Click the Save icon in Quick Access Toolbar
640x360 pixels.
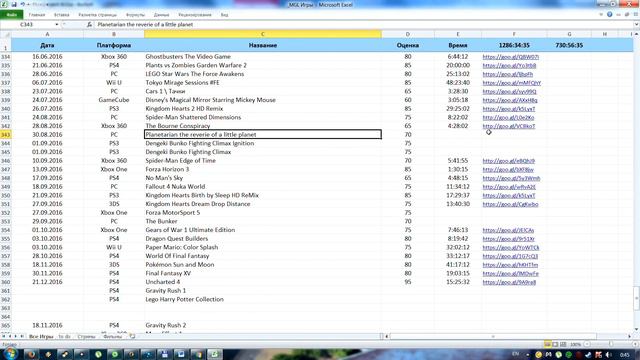(x=14, y=4)
